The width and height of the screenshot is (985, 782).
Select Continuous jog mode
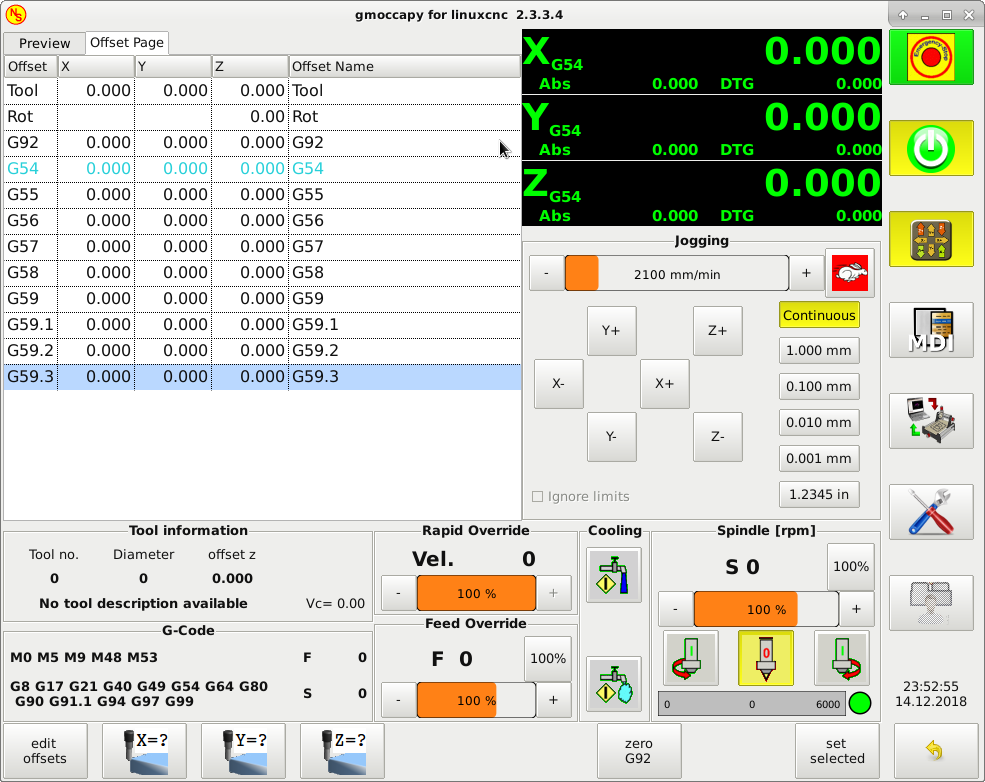pos(819,315)
